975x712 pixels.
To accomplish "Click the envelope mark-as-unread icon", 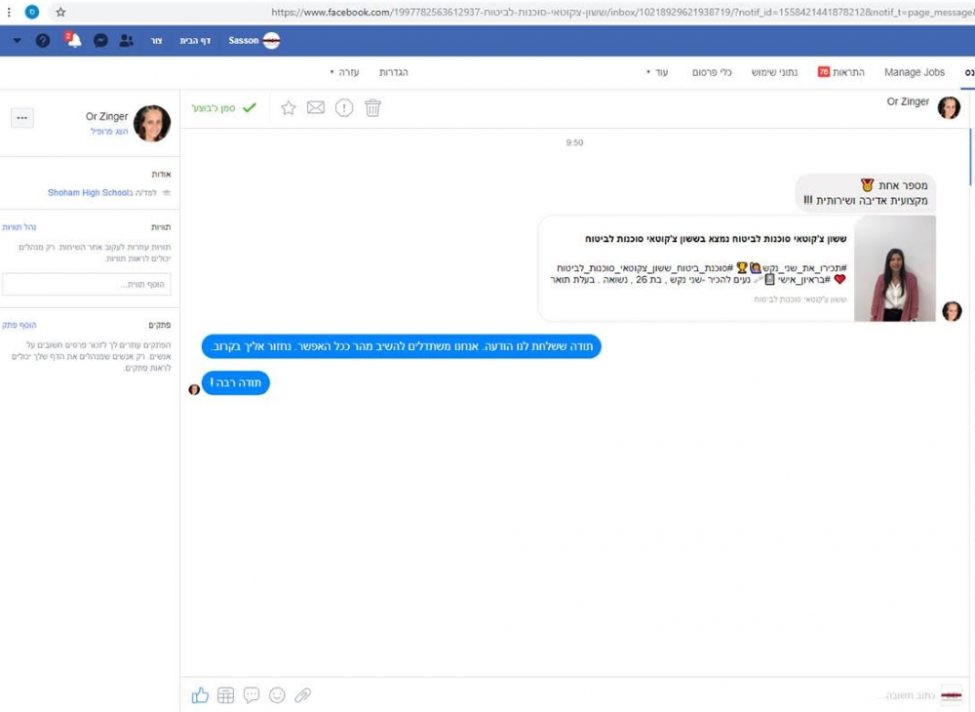I will point(316,108).
